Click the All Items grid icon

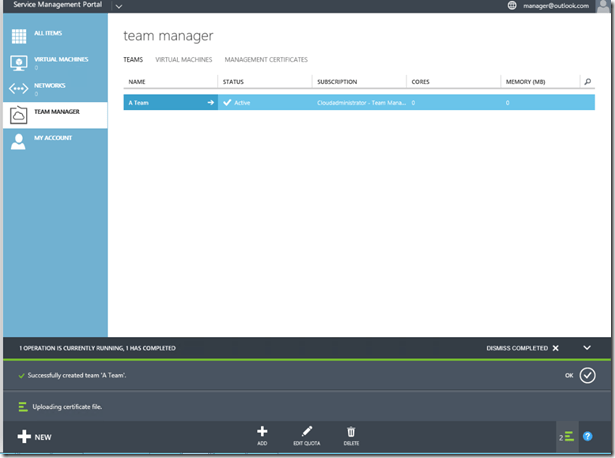point(18,37)
